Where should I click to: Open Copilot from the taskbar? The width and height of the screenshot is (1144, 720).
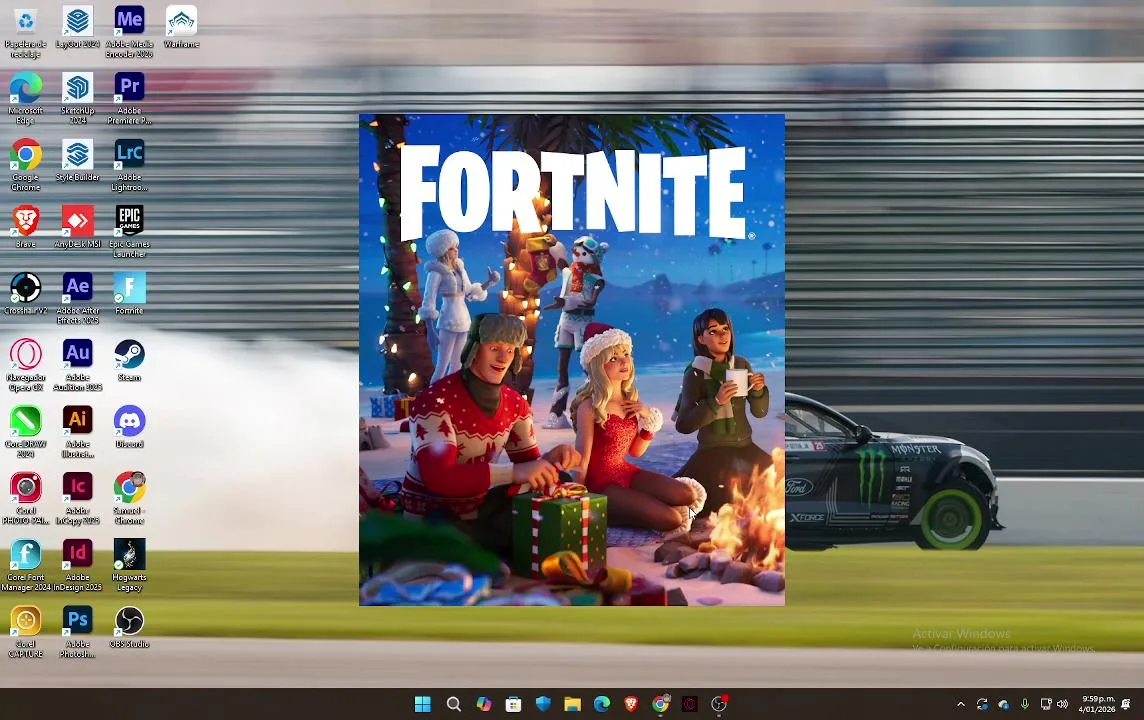[483, 704]
